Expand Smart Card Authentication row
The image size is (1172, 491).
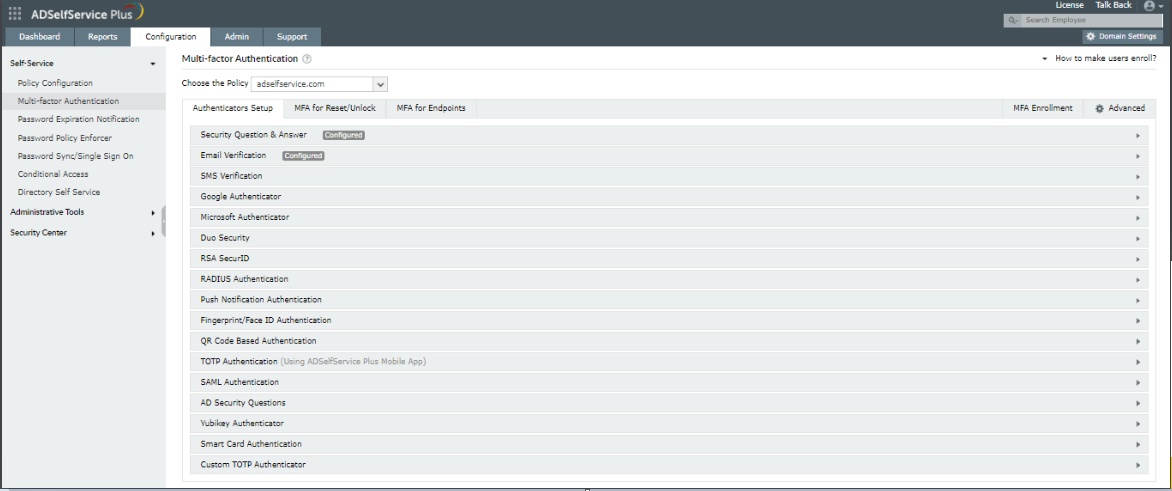pos(670,444)
